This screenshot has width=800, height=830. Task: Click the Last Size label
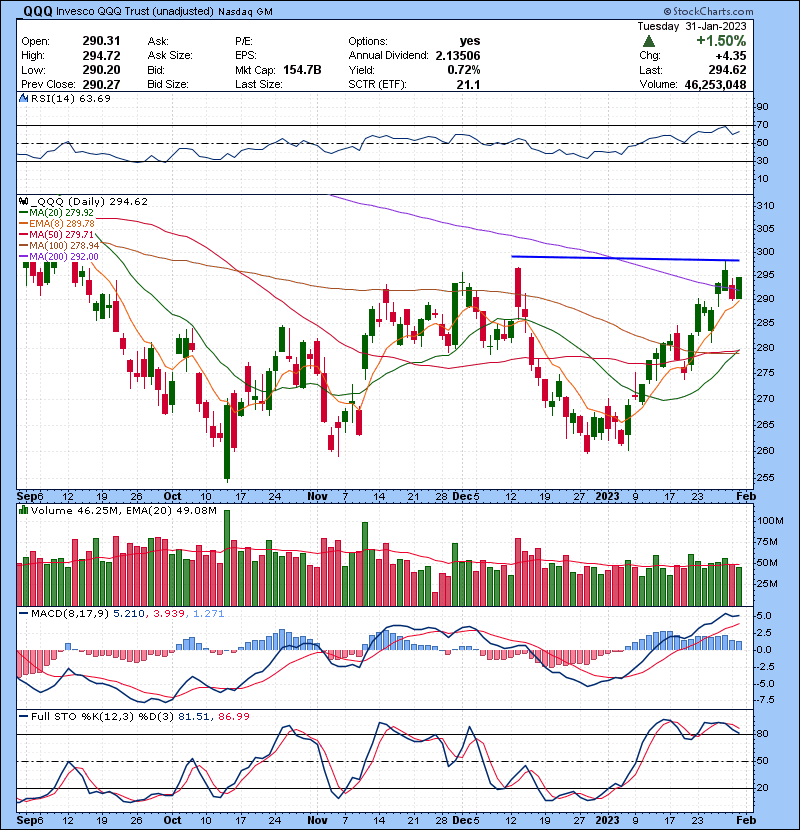coord(258,84)
